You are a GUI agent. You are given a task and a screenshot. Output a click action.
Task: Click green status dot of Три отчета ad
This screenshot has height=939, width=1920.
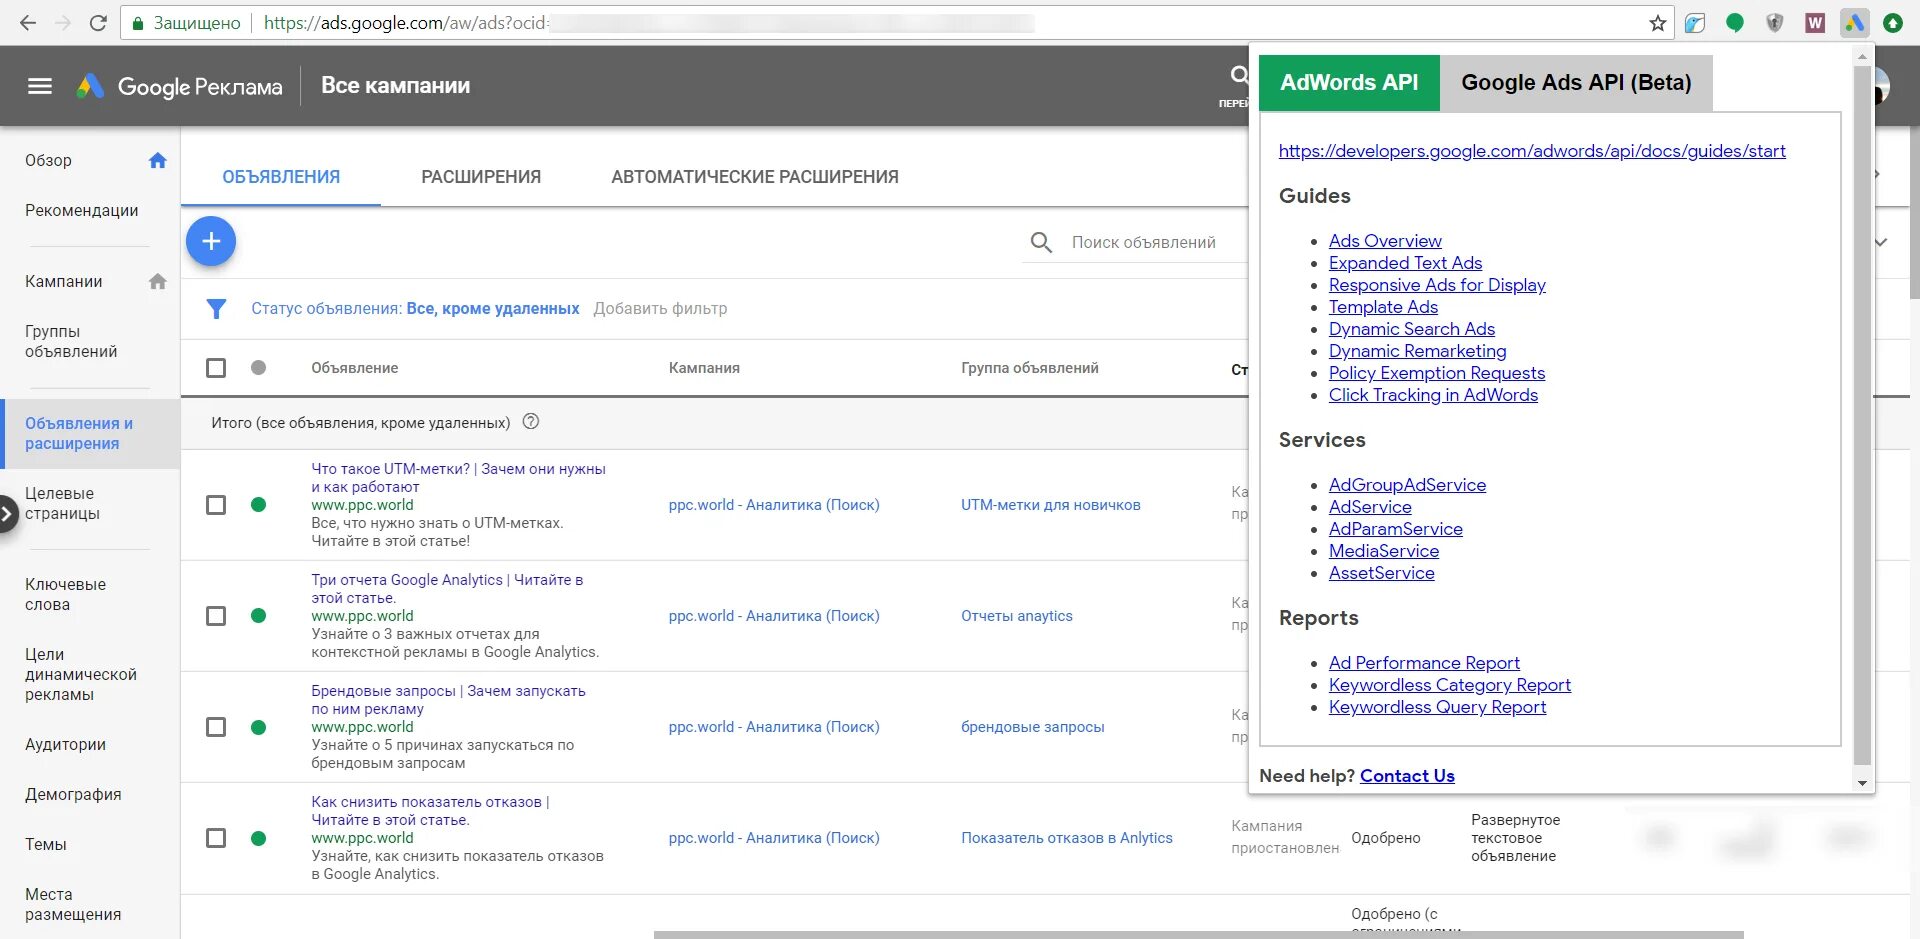[258, 616]
